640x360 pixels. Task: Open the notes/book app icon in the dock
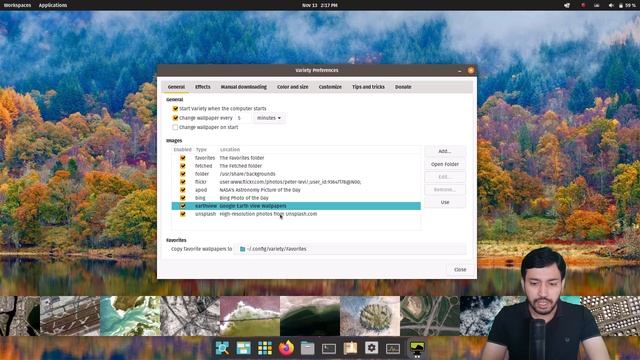coord(350,348)
